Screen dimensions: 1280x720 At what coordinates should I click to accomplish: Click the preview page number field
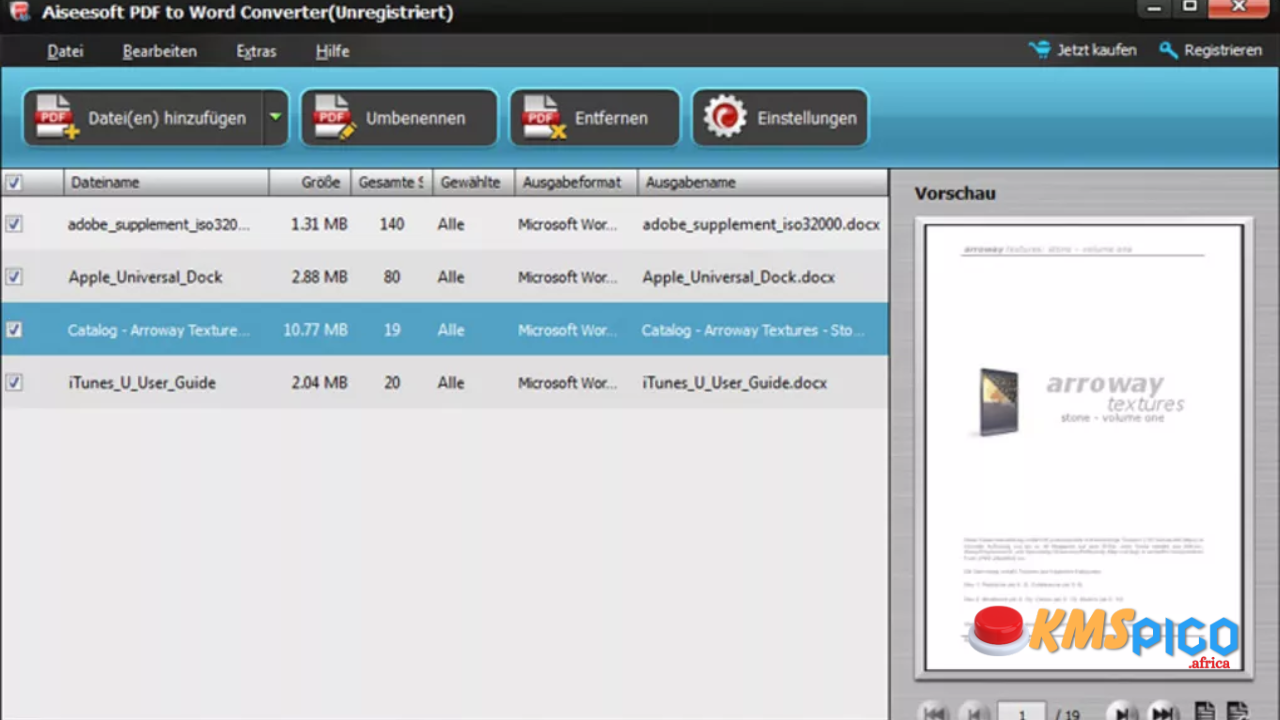click(1022, 713)
